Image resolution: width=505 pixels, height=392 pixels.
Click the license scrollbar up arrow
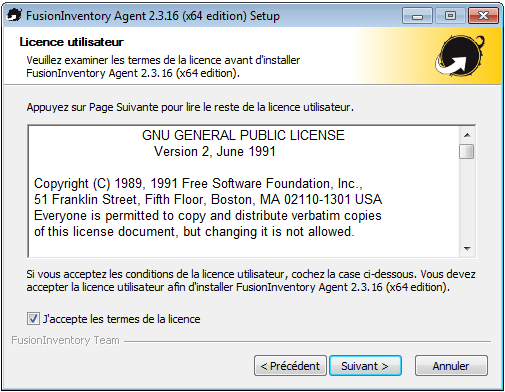467,135
